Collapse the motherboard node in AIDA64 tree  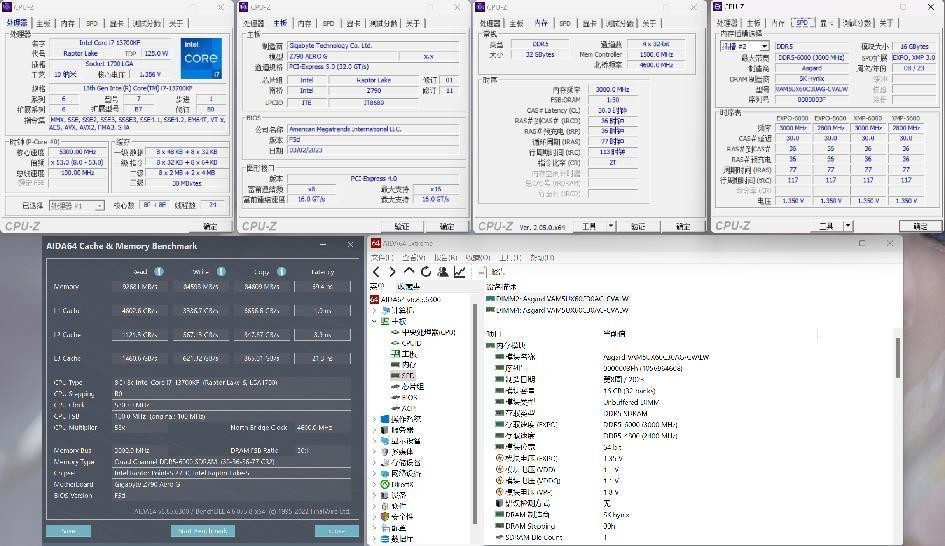pyautogui.click(x=375, y=321)
